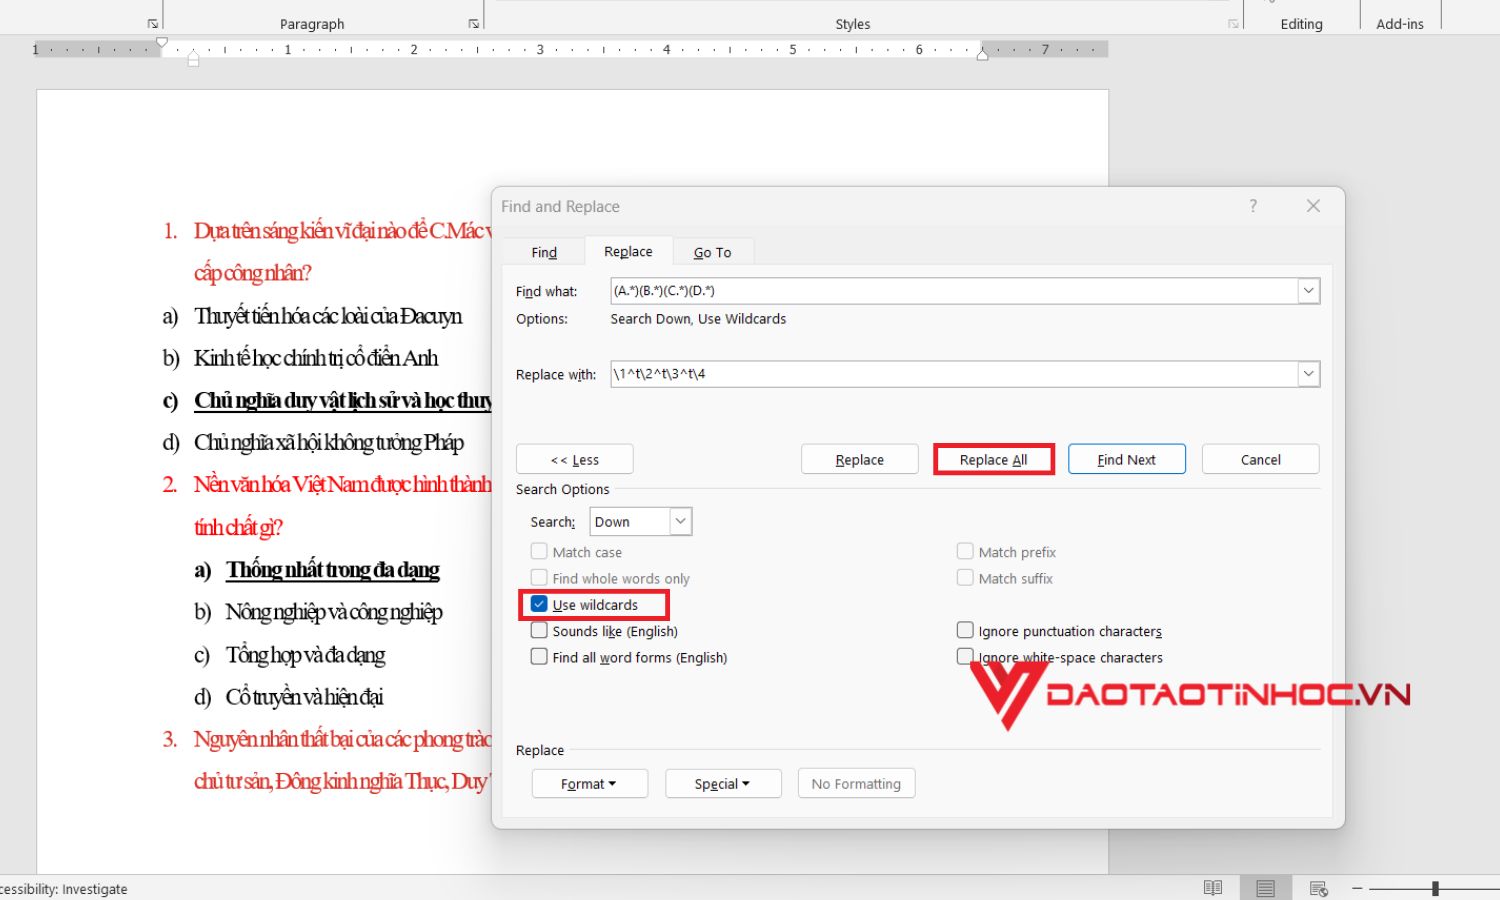This screenshot has width=1500, height=900.
Task: Click Accessibility: Investigate in status bar
Action: 64,889
